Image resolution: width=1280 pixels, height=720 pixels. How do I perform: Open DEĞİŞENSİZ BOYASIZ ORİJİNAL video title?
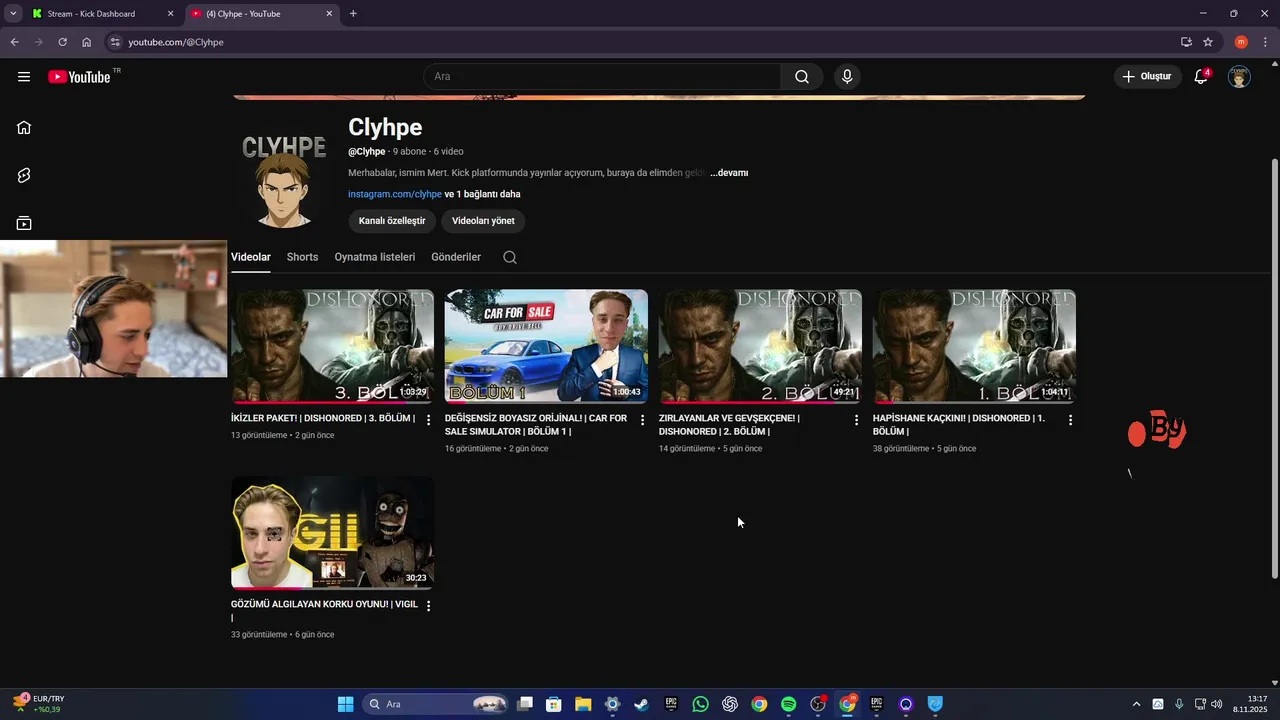tap(536, 425)
